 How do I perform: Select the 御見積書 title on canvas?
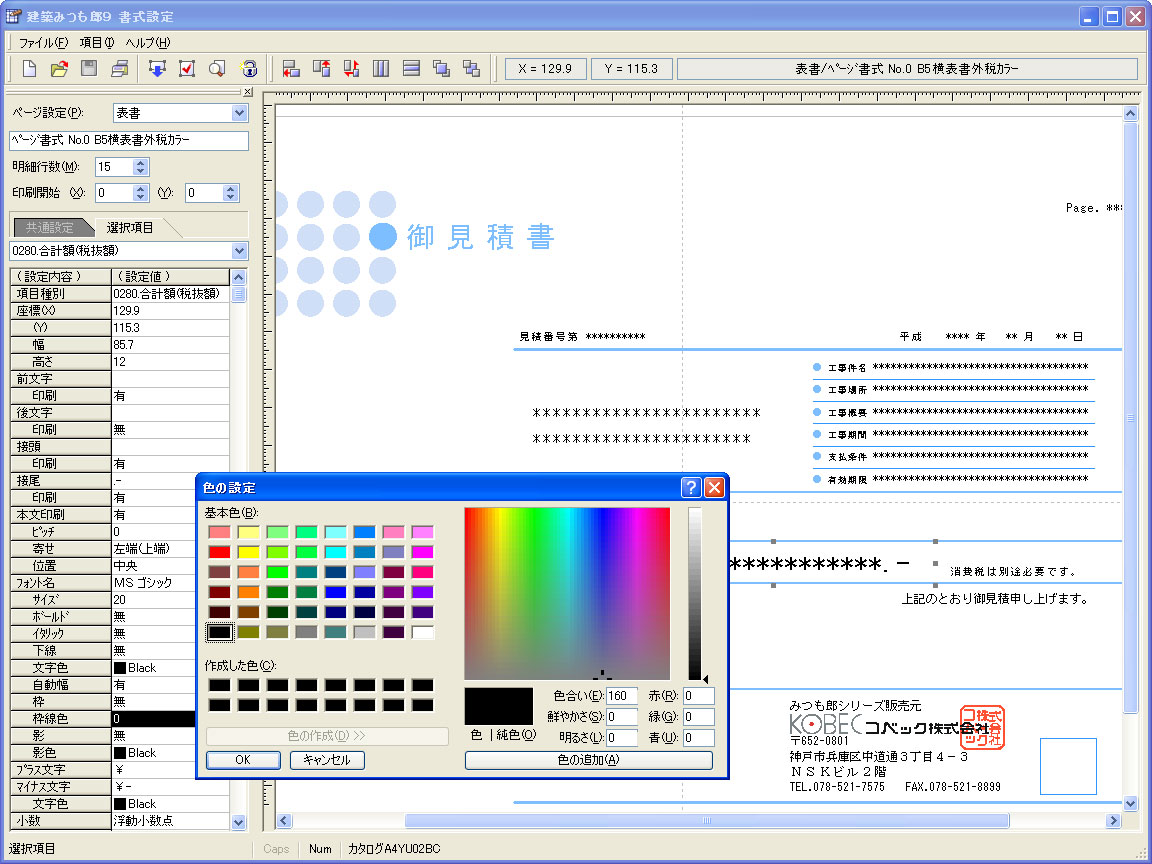480,237
